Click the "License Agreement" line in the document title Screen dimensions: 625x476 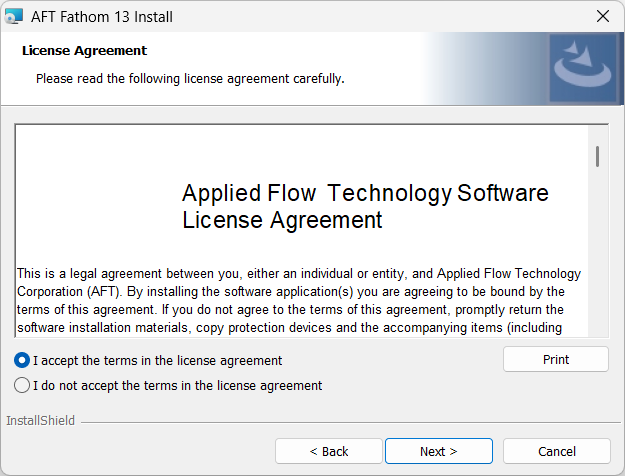[282, 220]
